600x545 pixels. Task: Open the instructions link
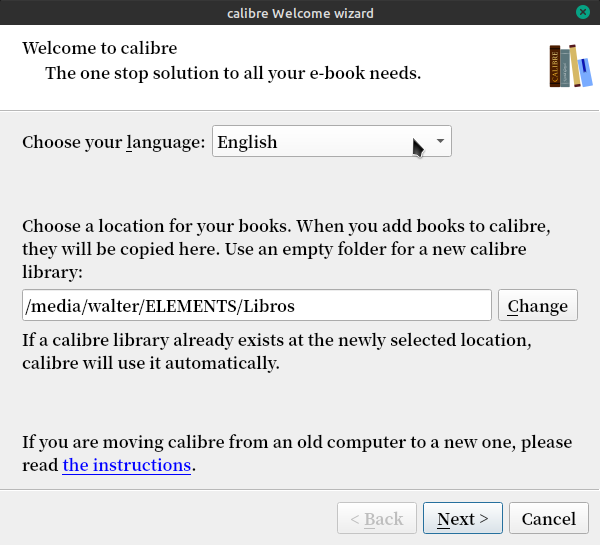pos(127,465)
